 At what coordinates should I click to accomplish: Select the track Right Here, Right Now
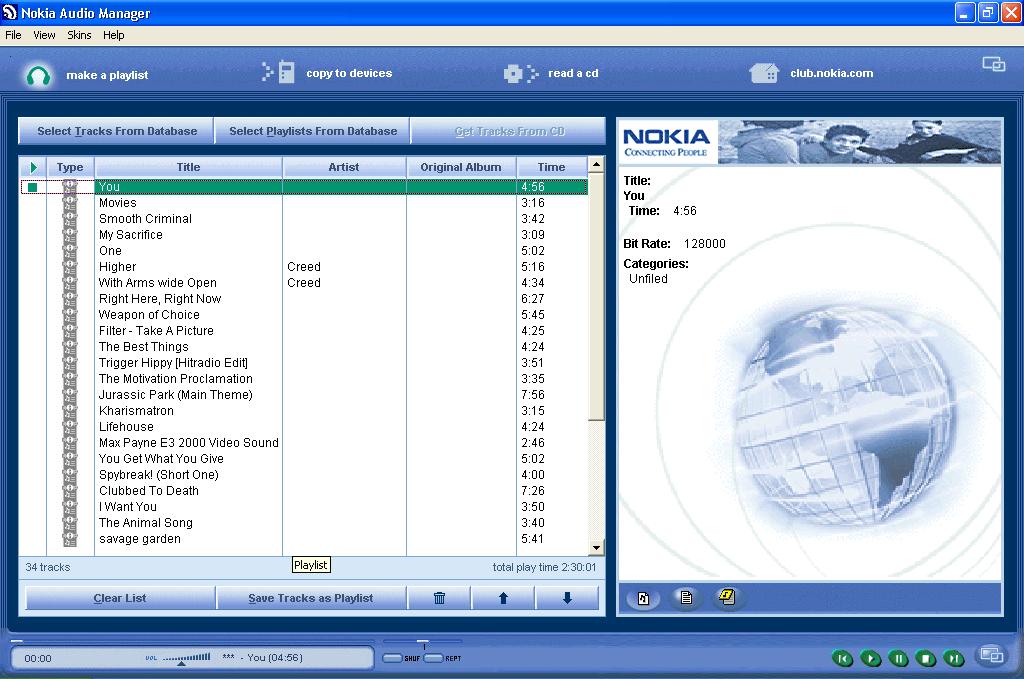point(160,299)
